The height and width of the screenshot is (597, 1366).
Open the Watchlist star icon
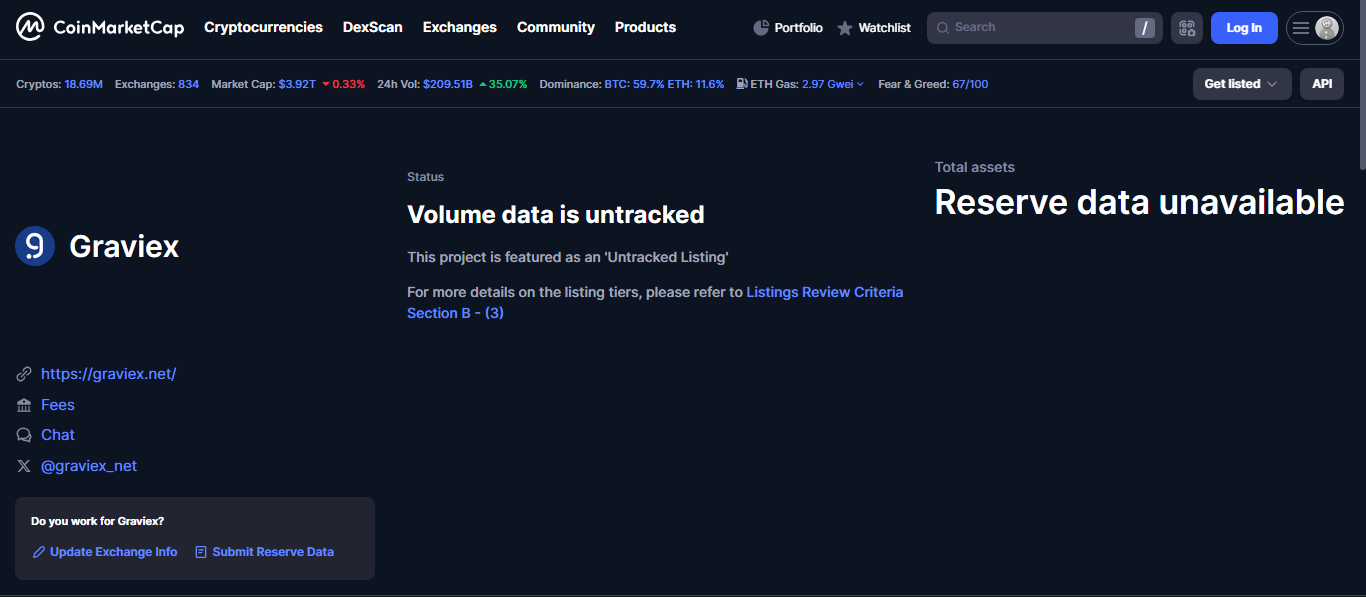click(845, 28)
